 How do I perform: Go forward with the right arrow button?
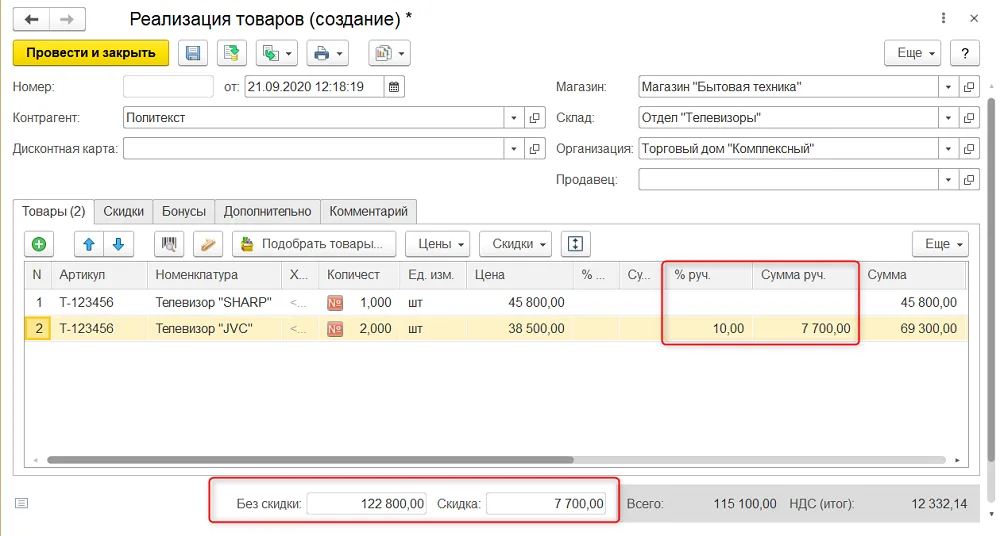click(x=67, y=19)
